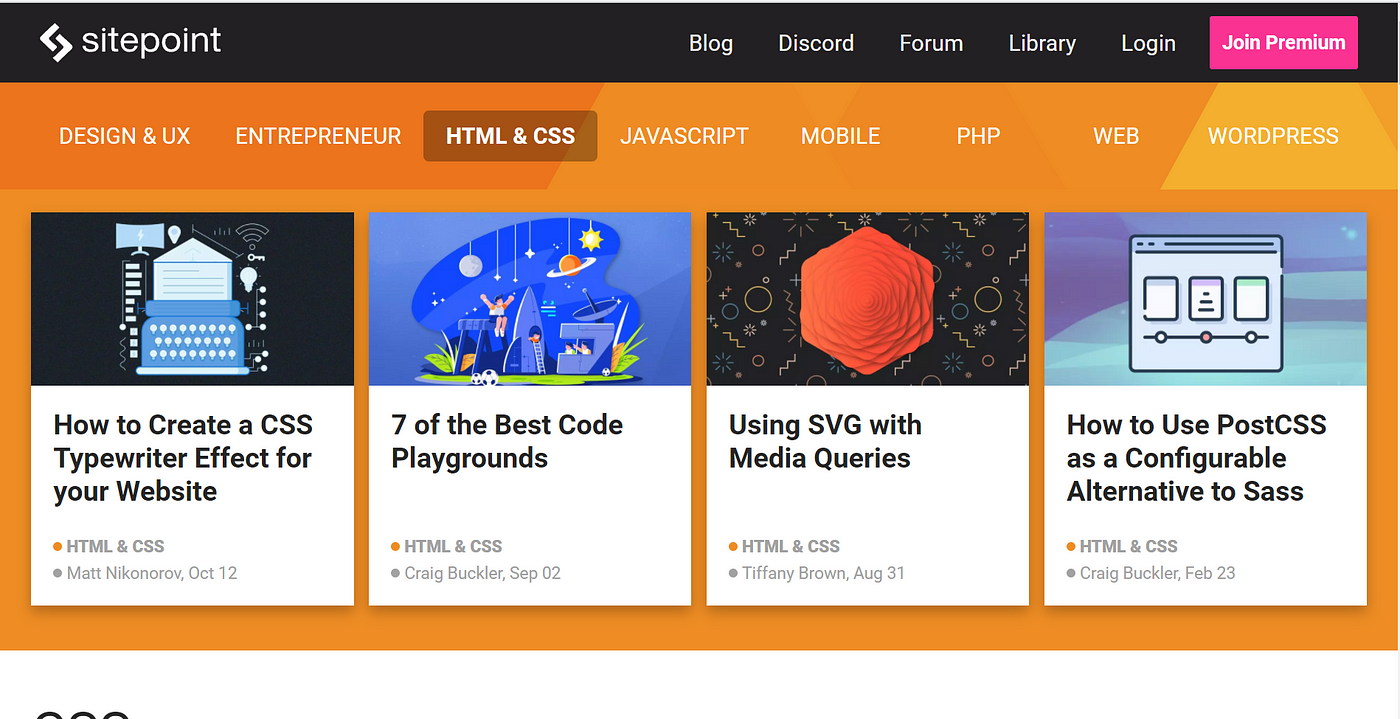Click the SitePoint logo

click(130, 42)
